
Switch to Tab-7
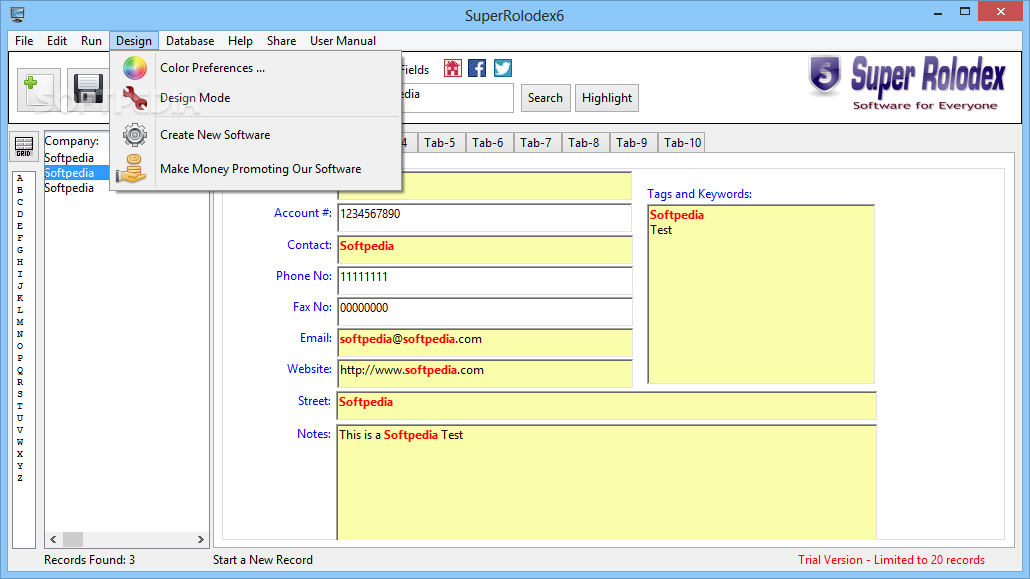pyautogui.click(x=536, y=143)
